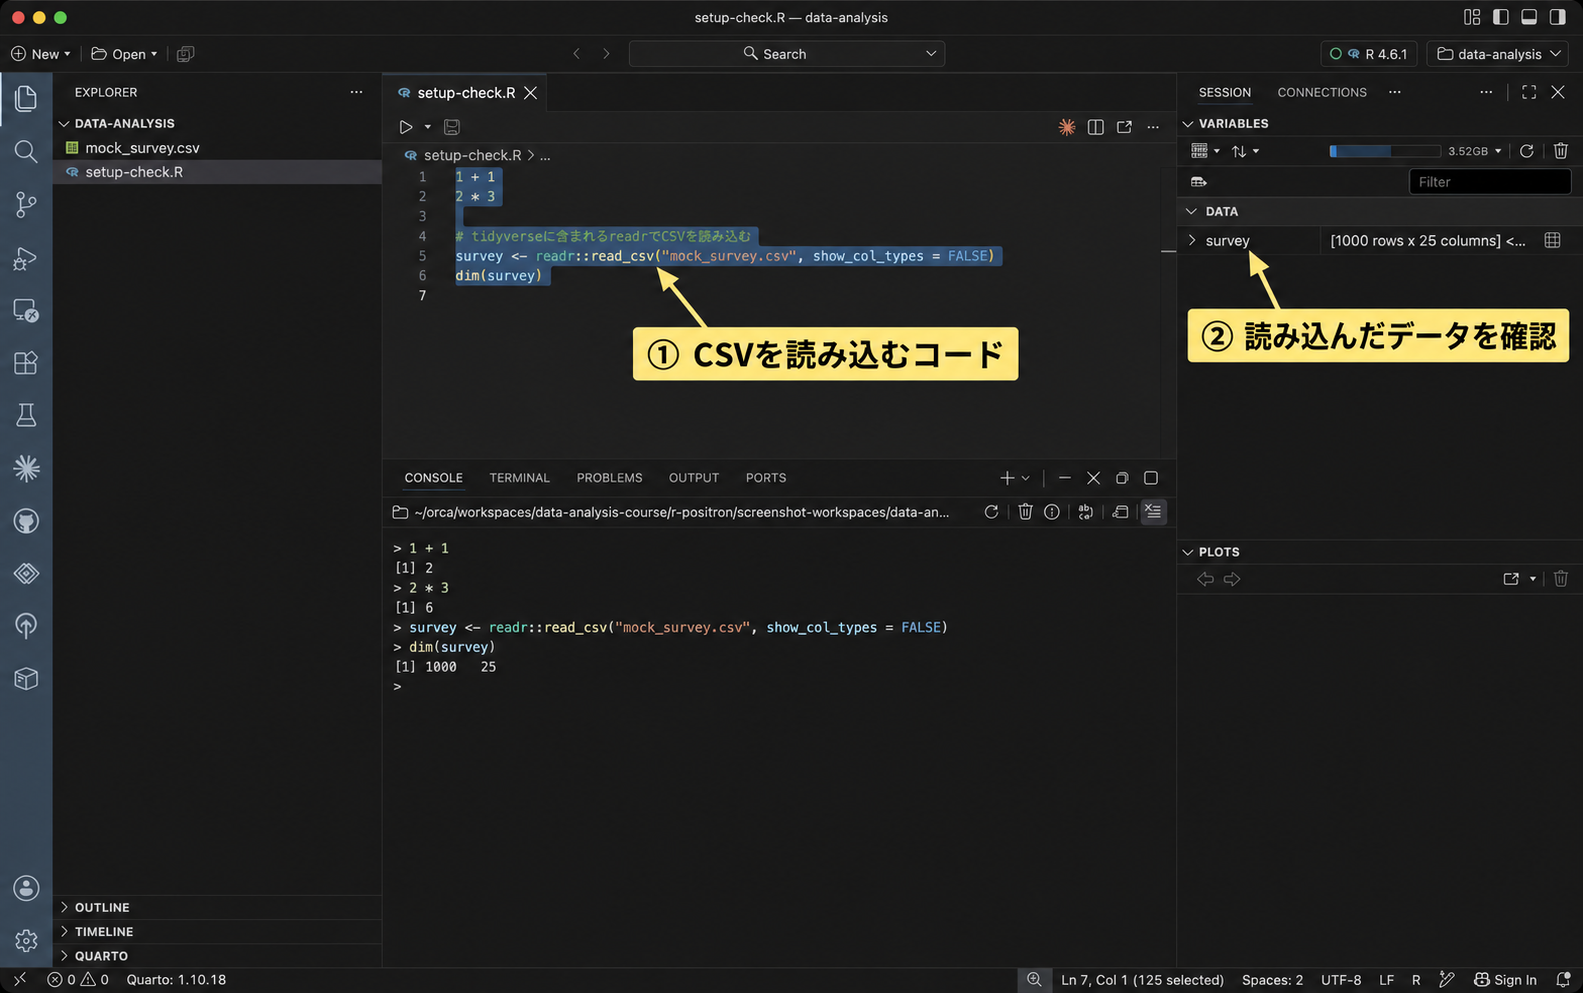
Task: Run the setup-check.R source file
Action: [405, 127]
